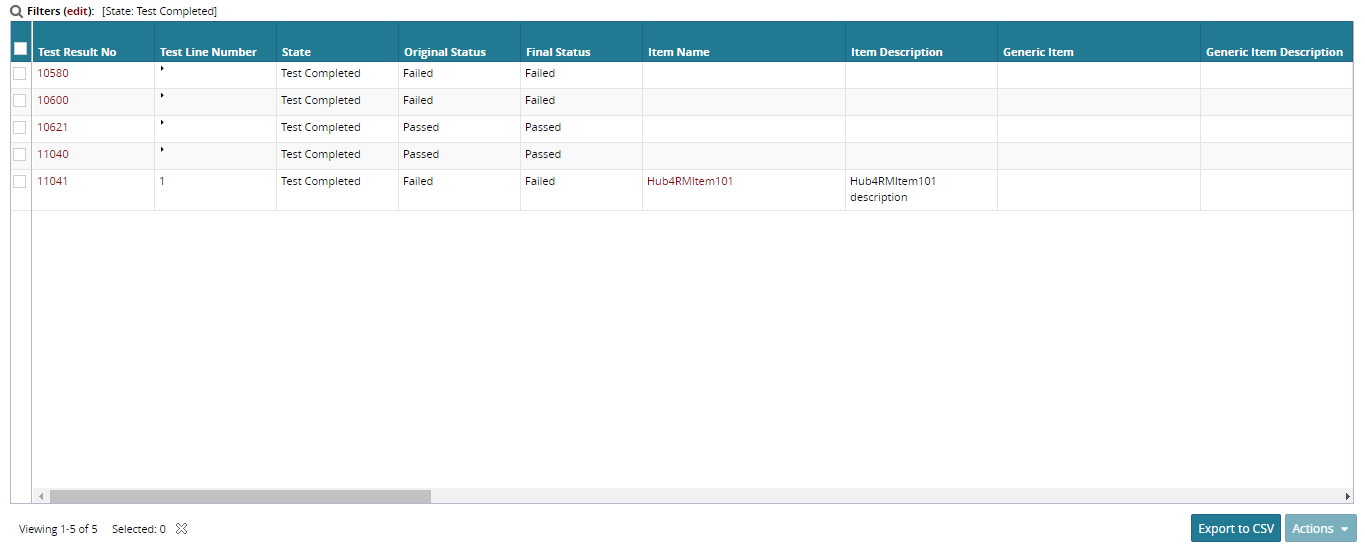The width and height of the screenshot is (1365, 544).
Task: Select State cell of row 11041
Action: pyautogui.click(x=337, y=190)
